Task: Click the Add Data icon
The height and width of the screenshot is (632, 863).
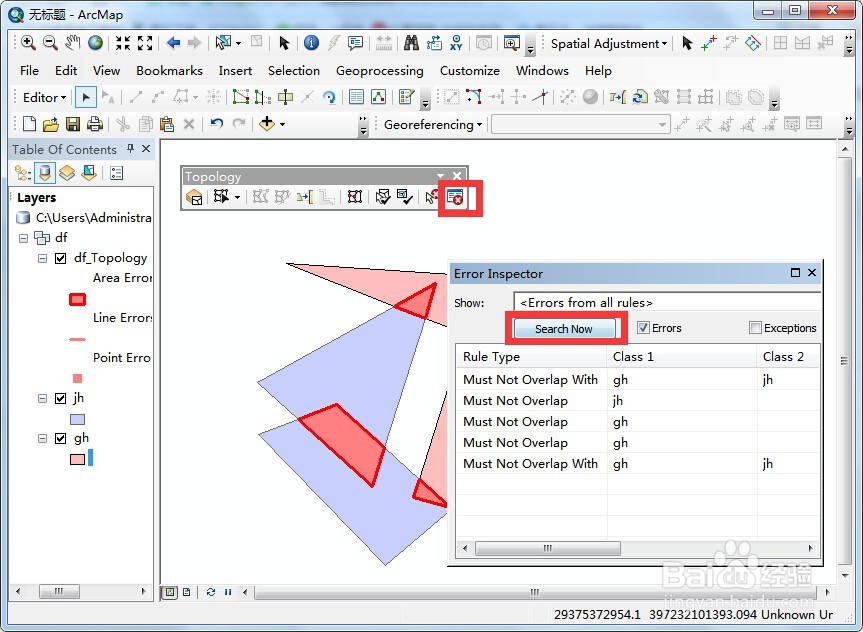Action: 267,124
